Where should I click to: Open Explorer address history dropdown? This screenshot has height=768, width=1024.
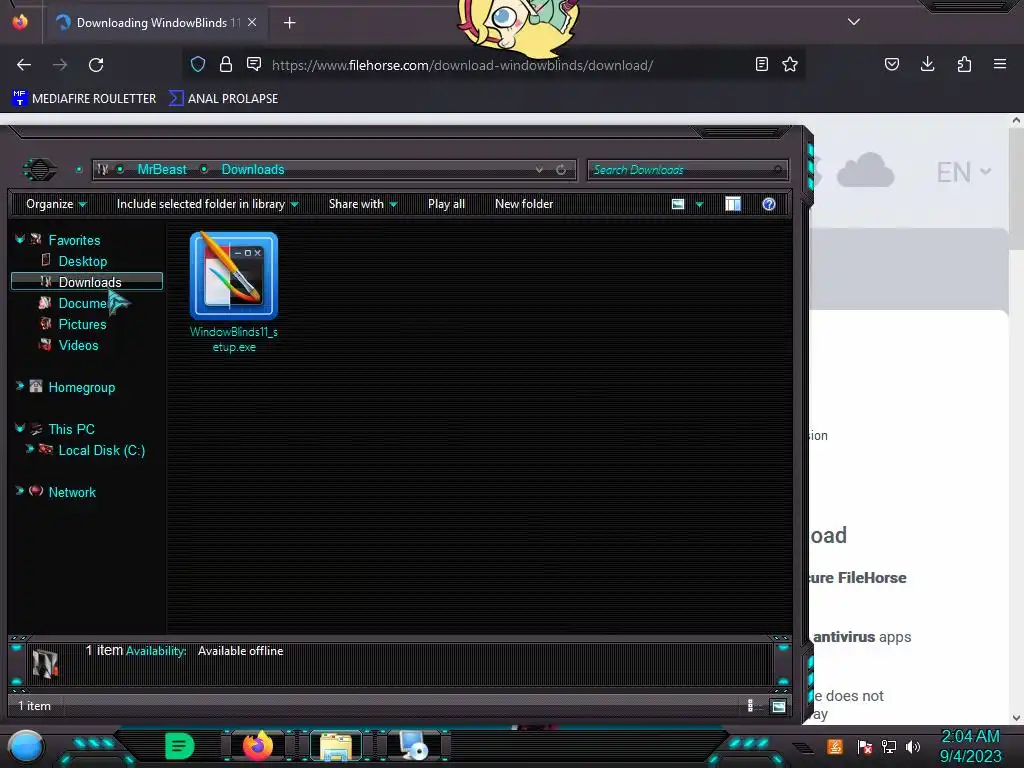tap(539, 170)
